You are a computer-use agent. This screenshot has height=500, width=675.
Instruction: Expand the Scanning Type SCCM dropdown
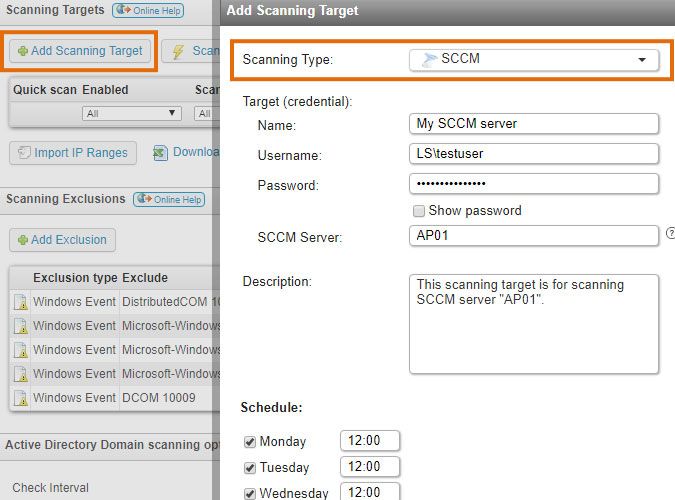click(x=641, y=60)
